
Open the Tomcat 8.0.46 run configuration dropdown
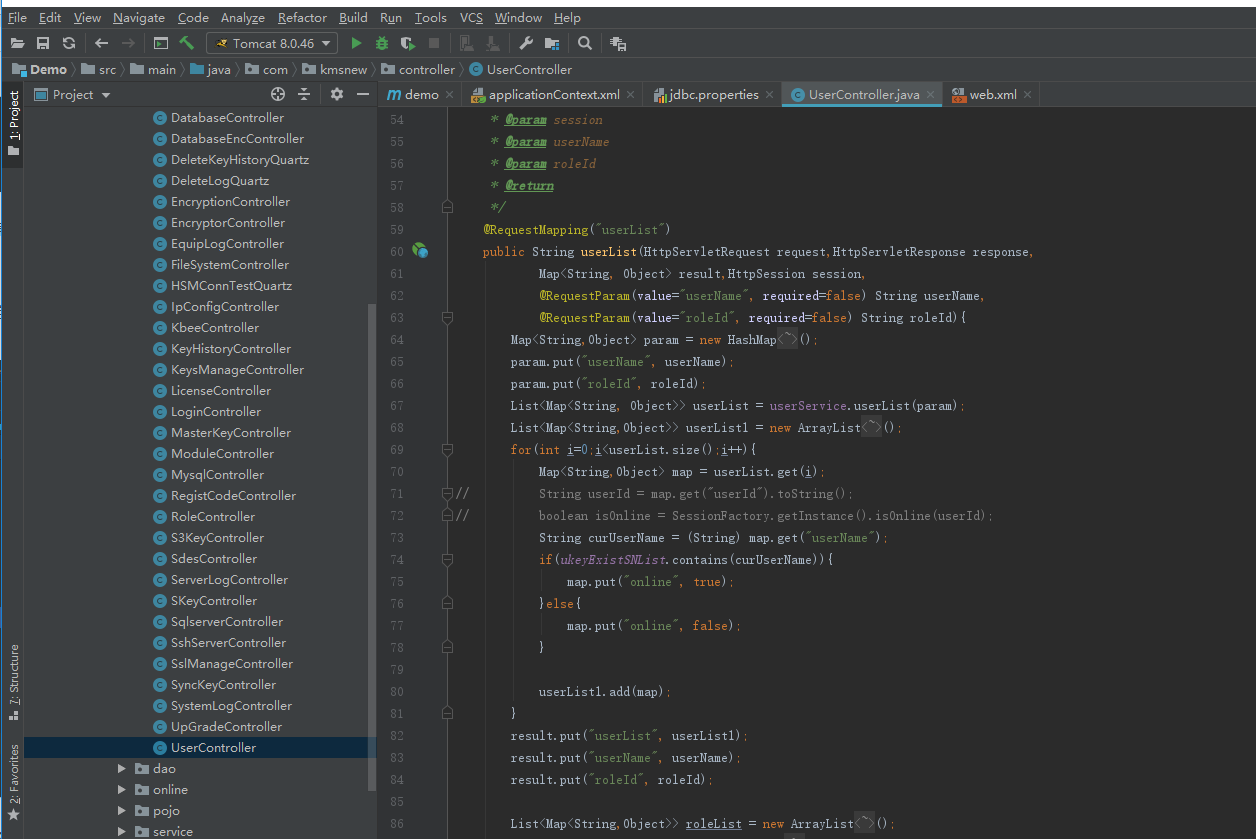272,43
